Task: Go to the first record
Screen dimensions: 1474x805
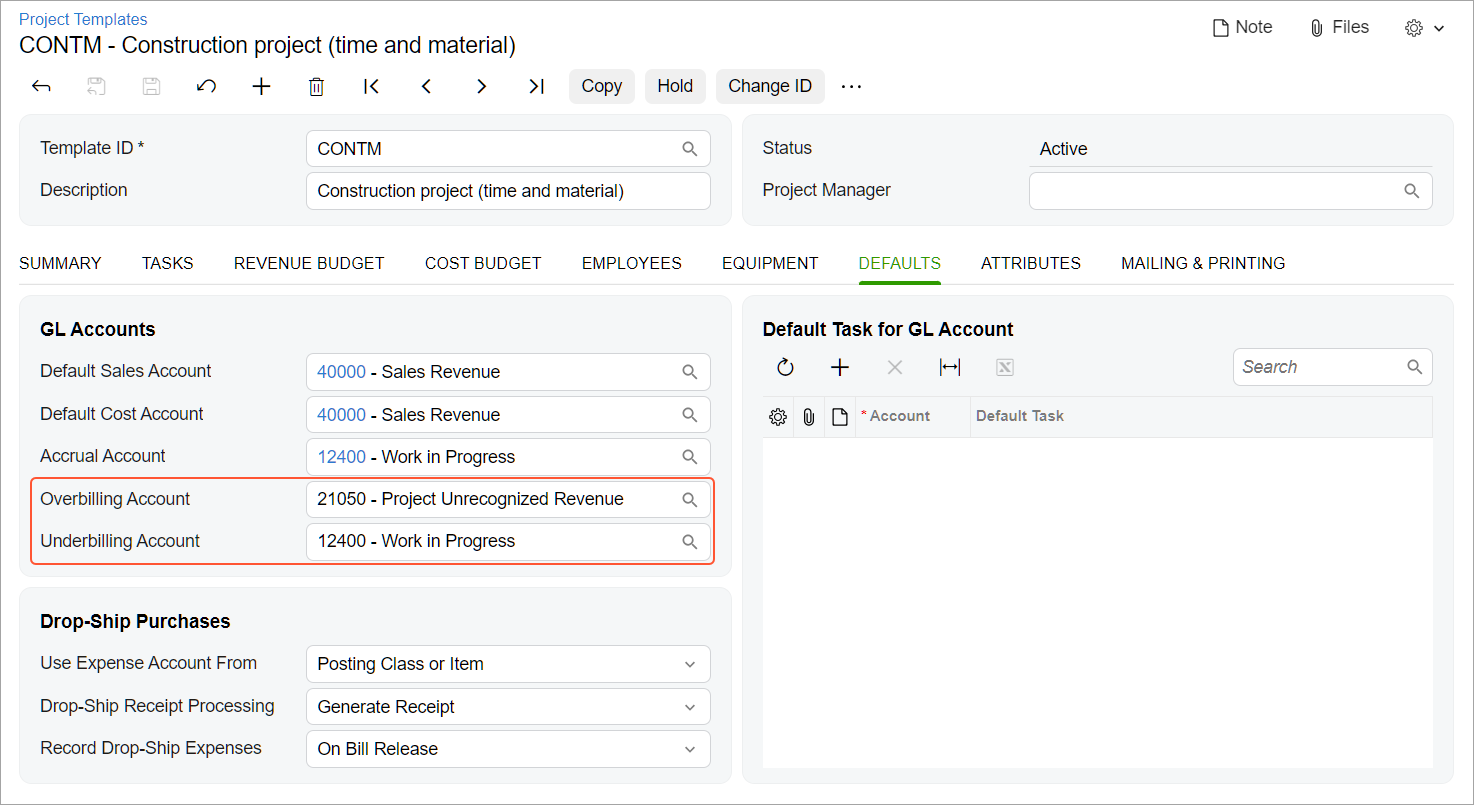Action: pos(371,86)
